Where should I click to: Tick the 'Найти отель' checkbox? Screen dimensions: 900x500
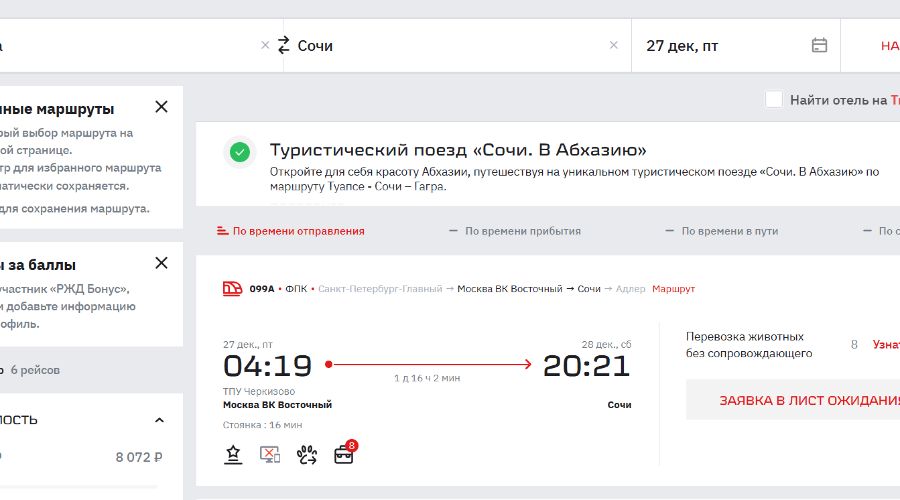pyautogui.click(x=773, y=100)
